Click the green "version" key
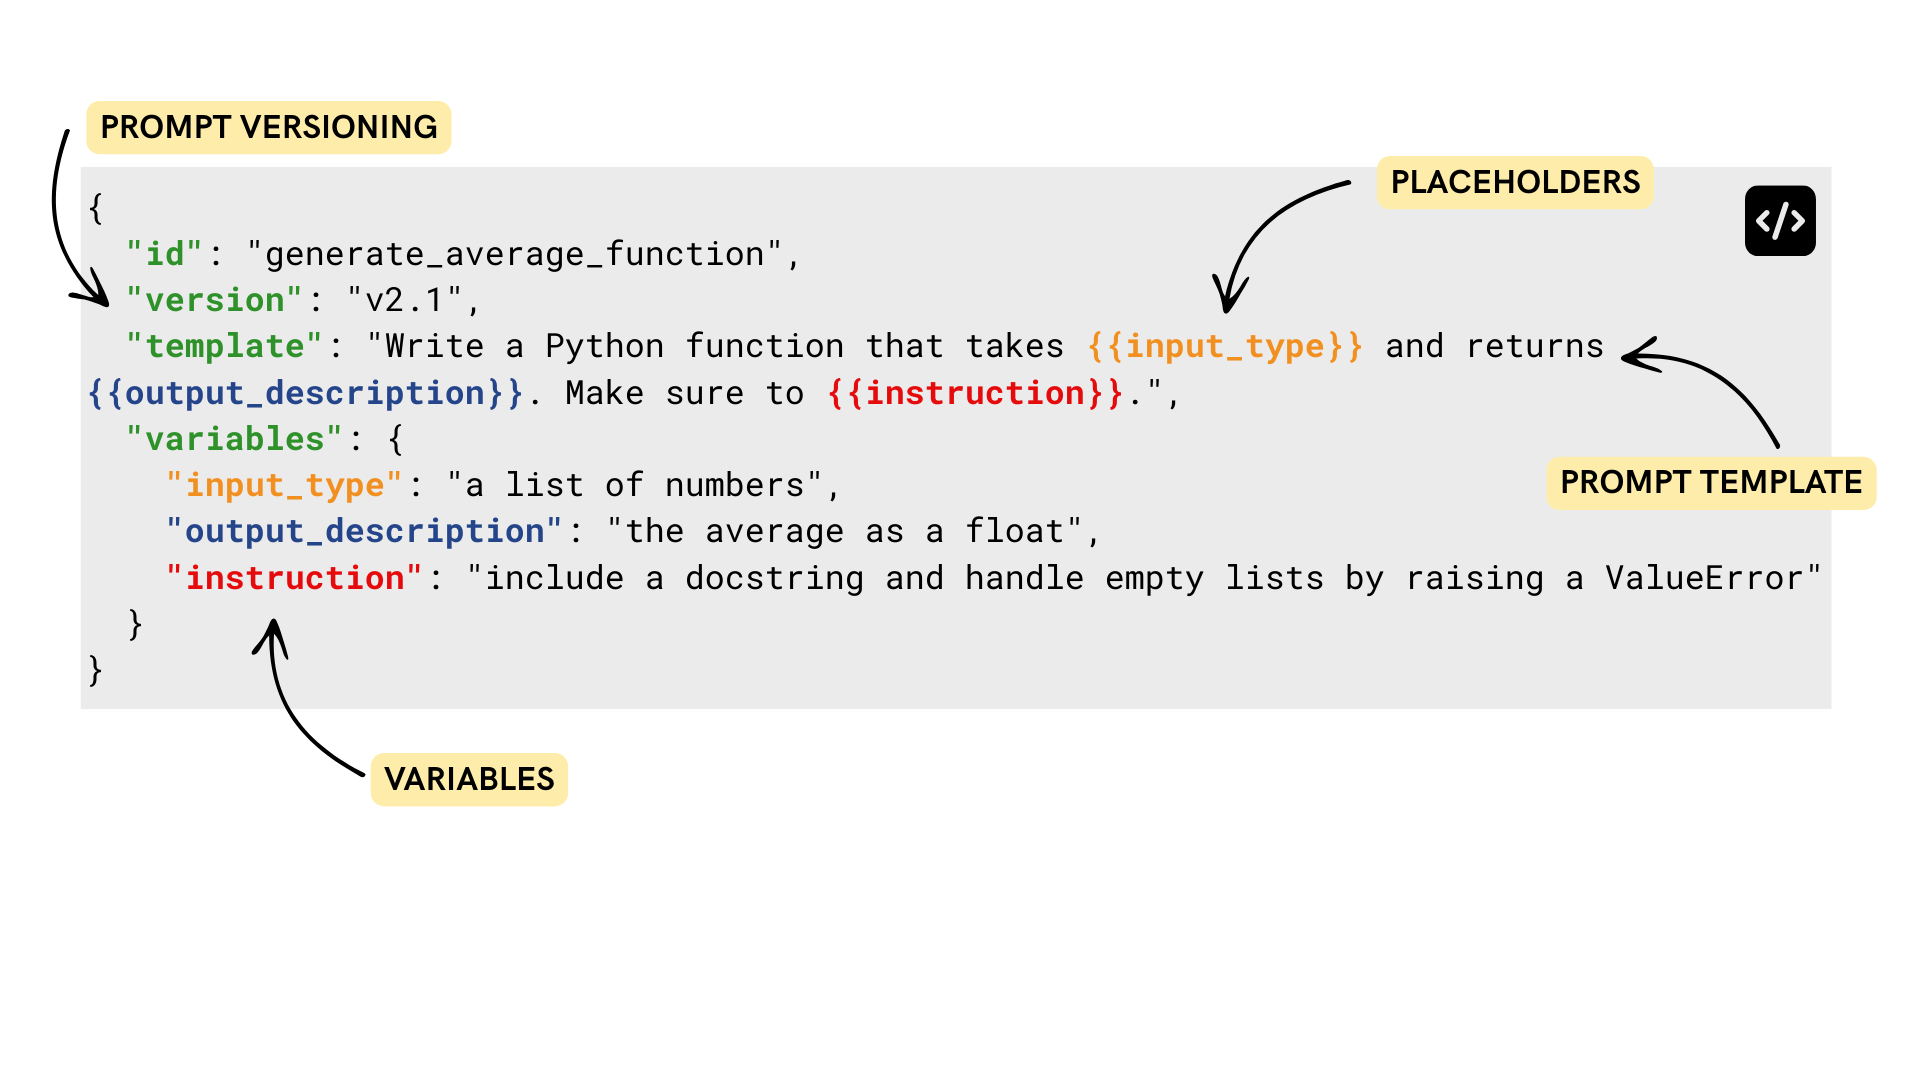This screenshot has width=1920, height=1080. tap(214, 301)
